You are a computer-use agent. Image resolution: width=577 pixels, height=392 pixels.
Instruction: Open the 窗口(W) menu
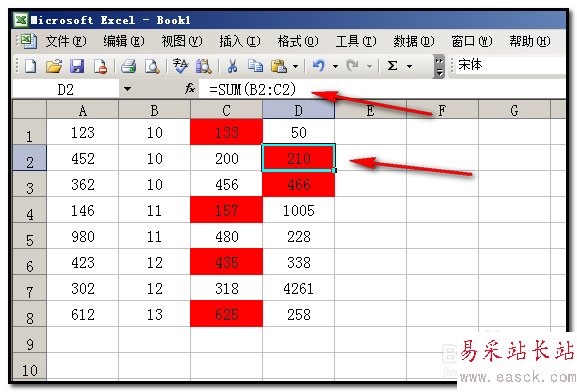tap(472, 41)
